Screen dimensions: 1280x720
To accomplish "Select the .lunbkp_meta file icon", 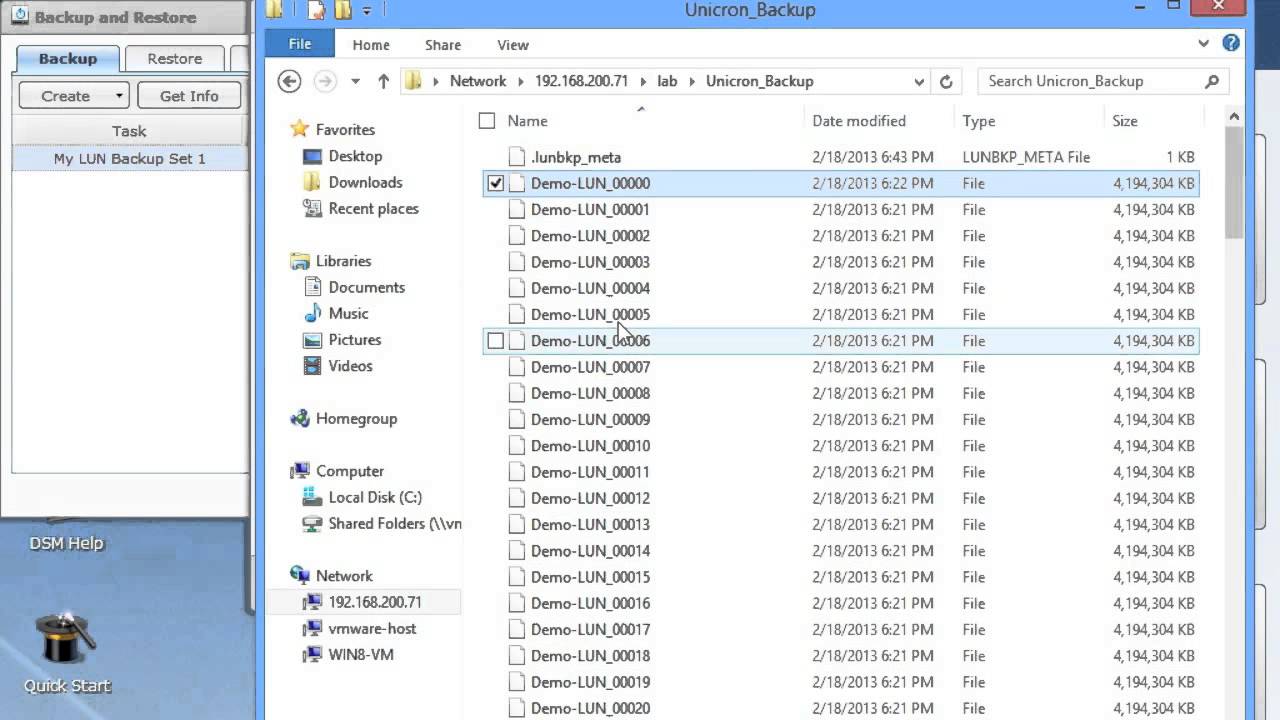I will click(516, 157).
